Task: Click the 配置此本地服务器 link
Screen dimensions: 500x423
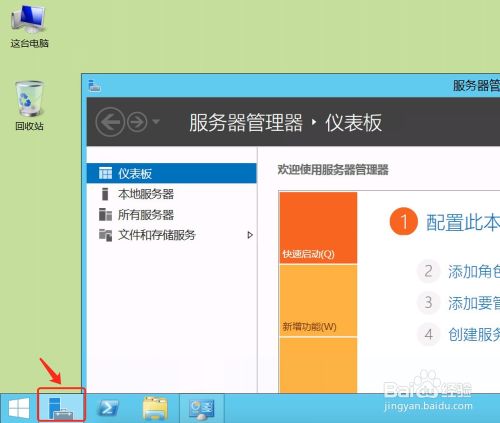Action: pyautogui.click(x=463, y=223)
